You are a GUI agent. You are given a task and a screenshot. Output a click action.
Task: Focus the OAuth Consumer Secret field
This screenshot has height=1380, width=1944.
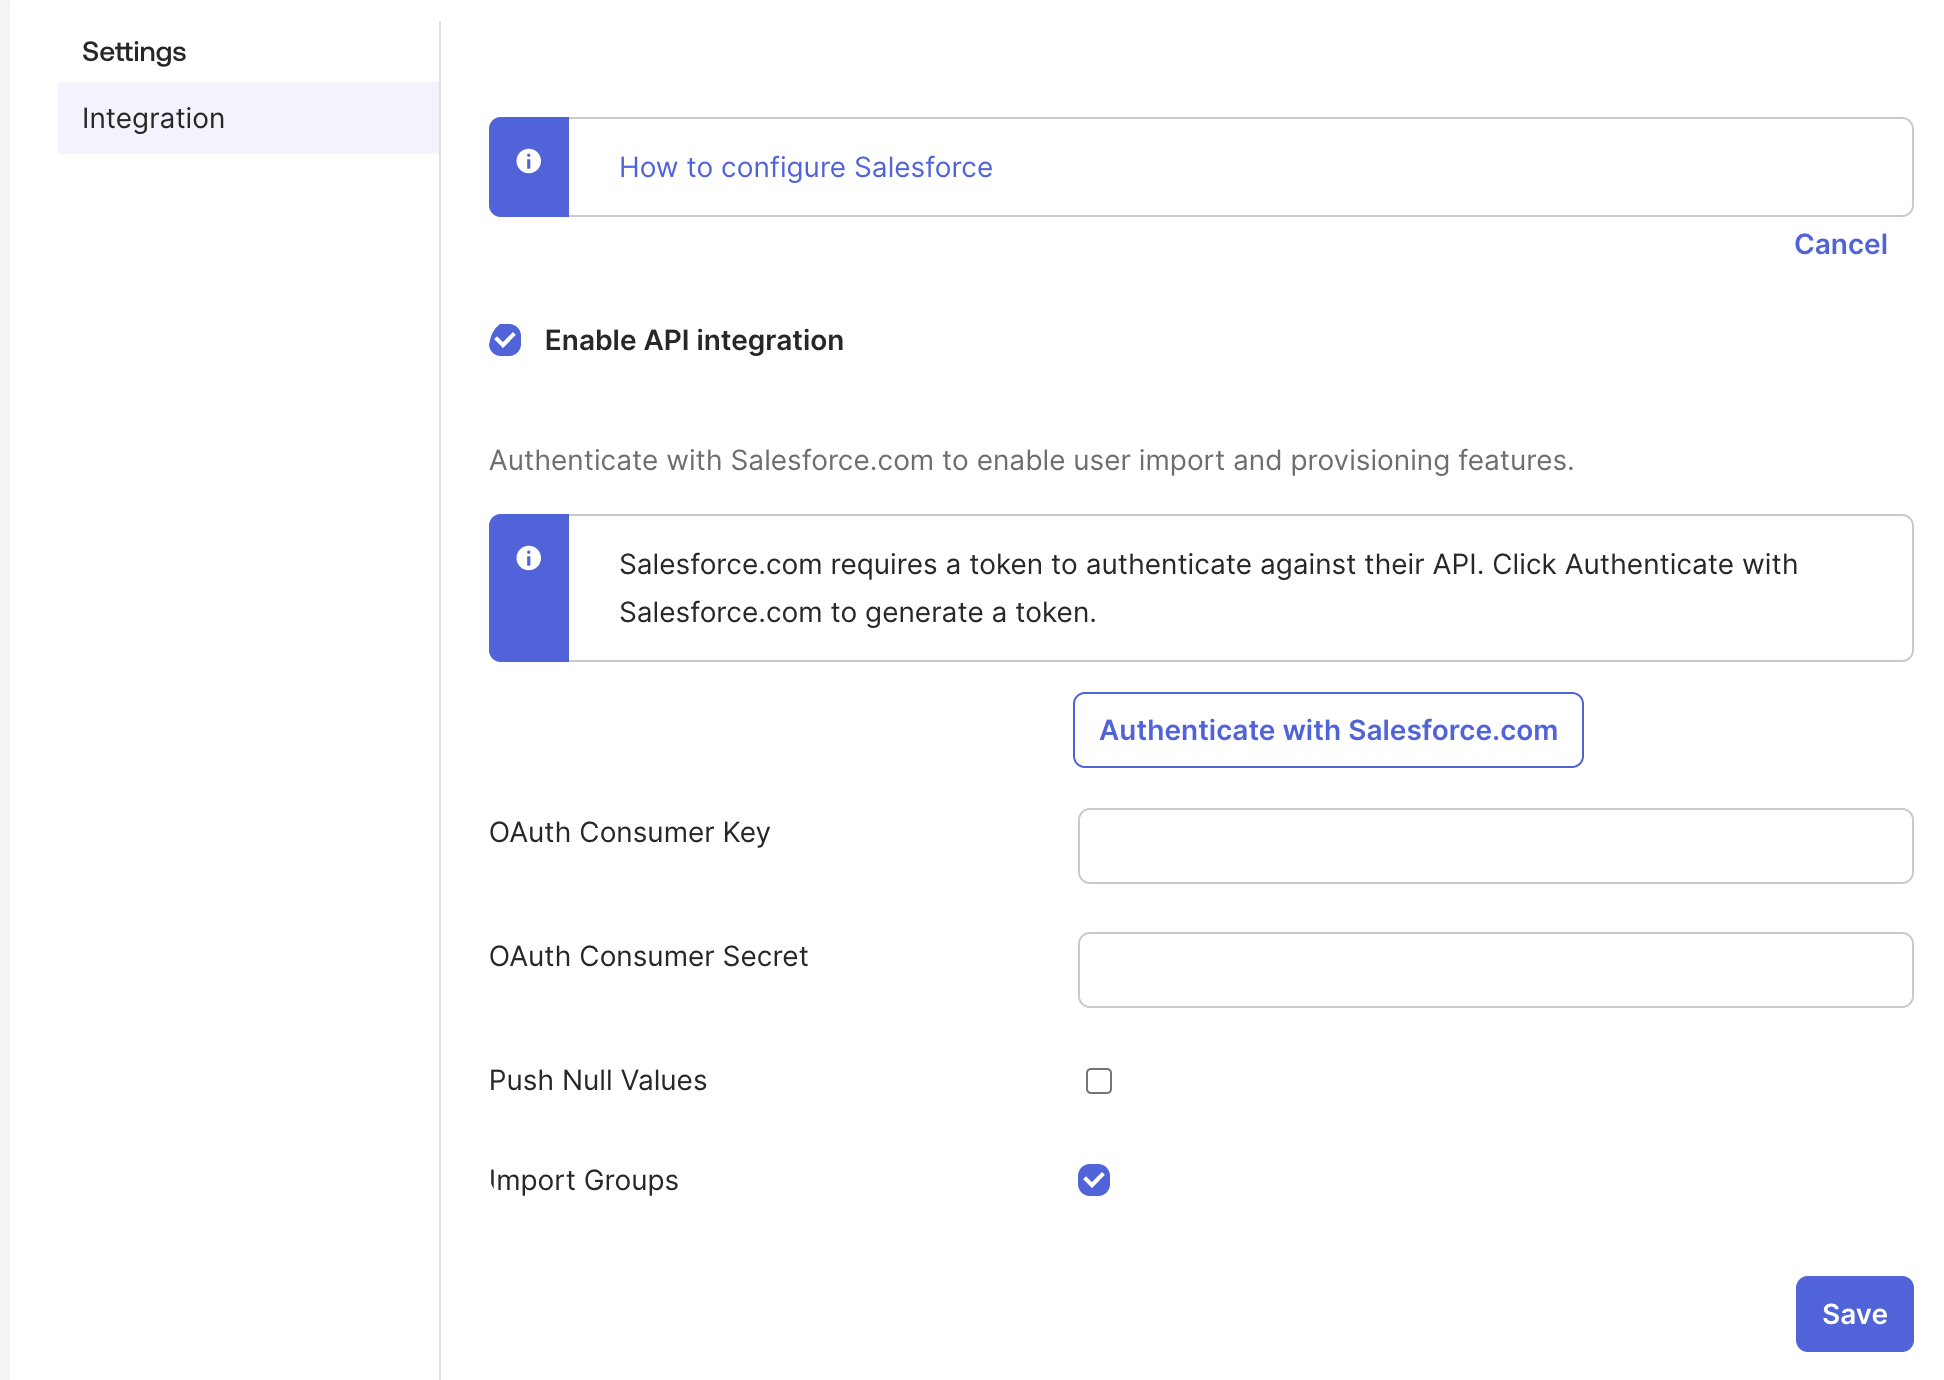pos(1495,970)
